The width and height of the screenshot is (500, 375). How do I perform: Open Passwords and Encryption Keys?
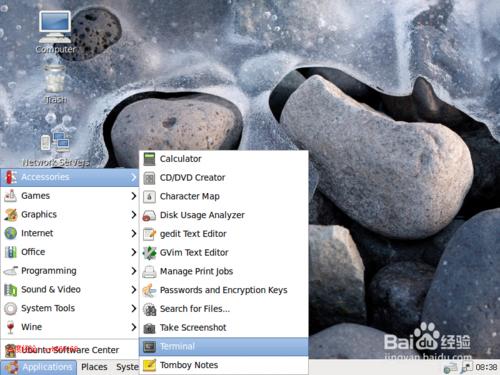(224, 290)
